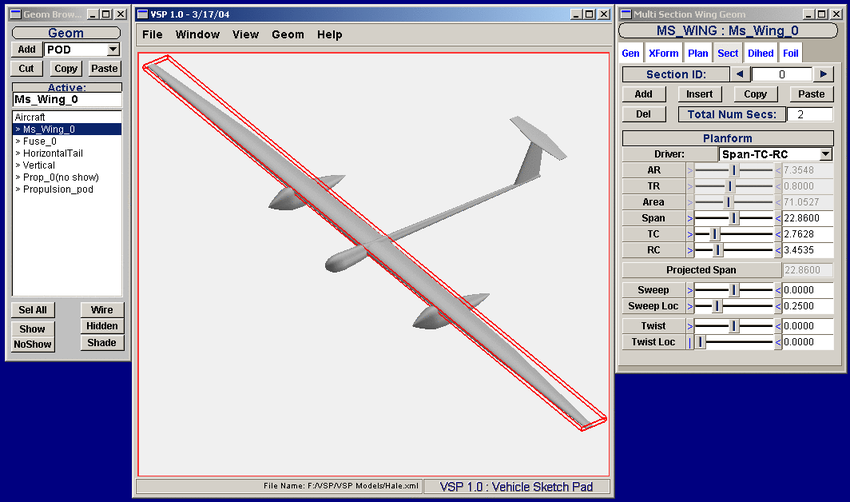Click the Span slider increase arrow
This screenshot has width=850, height=502.
pos(778,218)
